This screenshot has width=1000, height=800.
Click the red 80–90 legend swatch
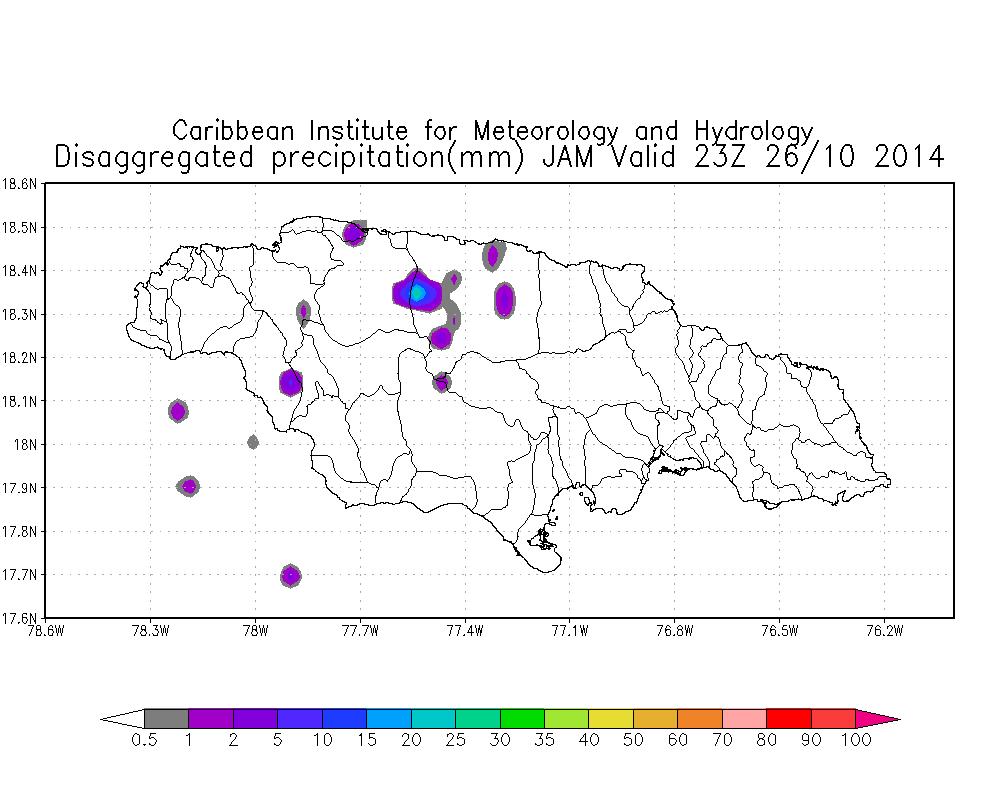pos(789,718)
